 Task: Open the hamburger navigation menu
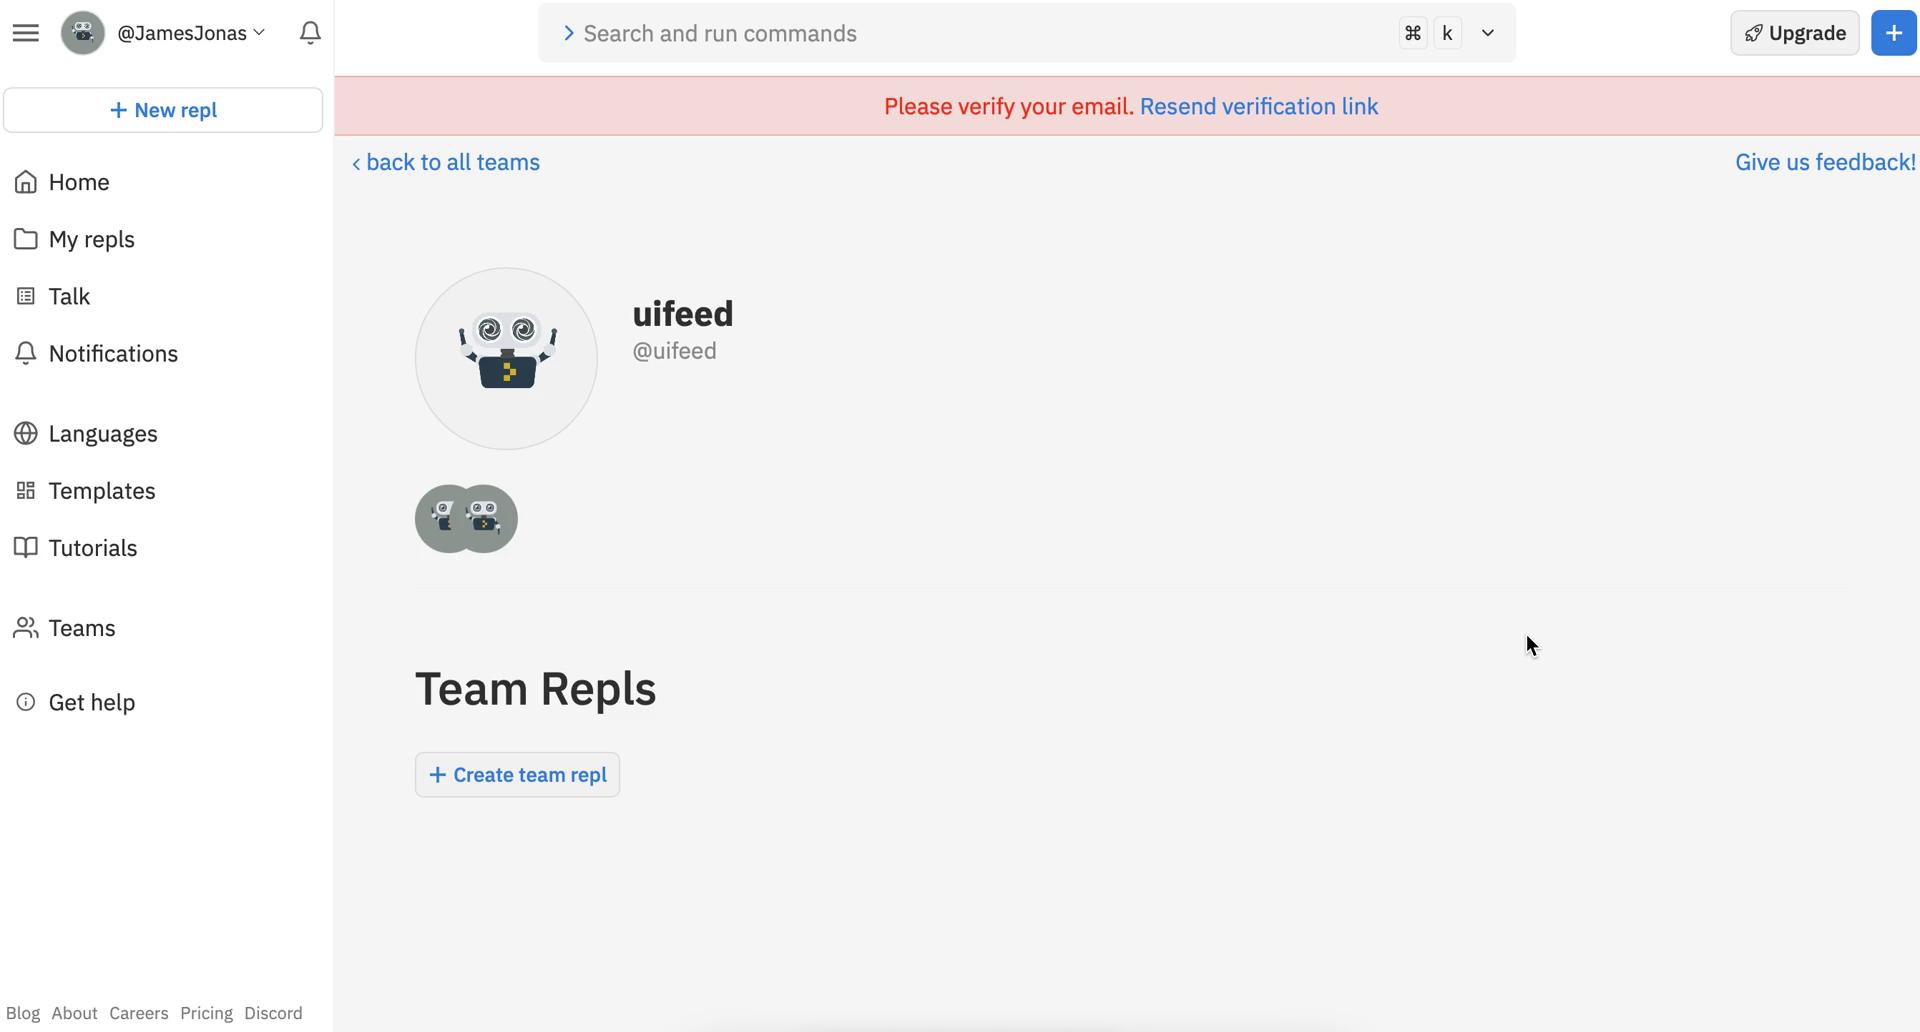[25, 32]
